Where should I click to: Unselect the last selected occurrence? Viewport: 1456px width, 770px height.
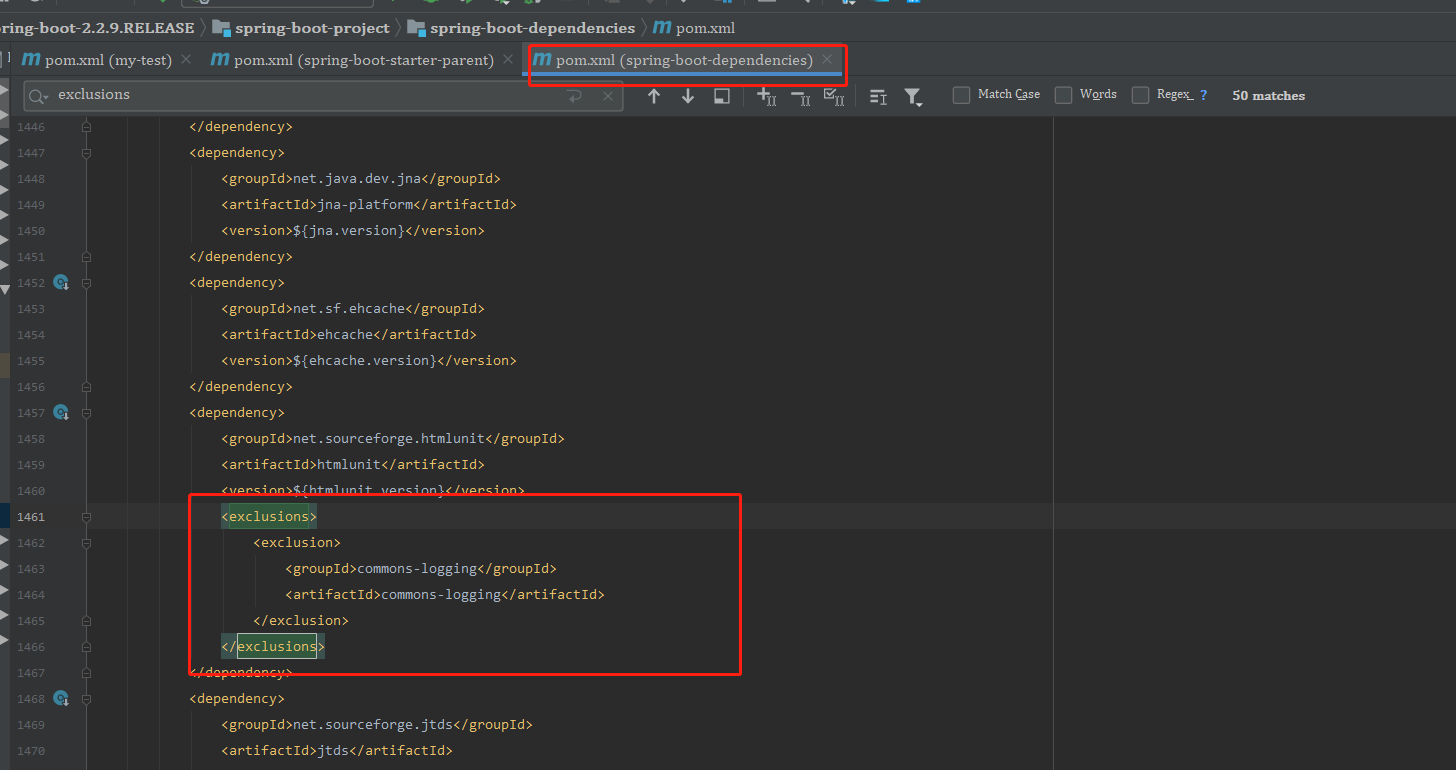(800, 96)
